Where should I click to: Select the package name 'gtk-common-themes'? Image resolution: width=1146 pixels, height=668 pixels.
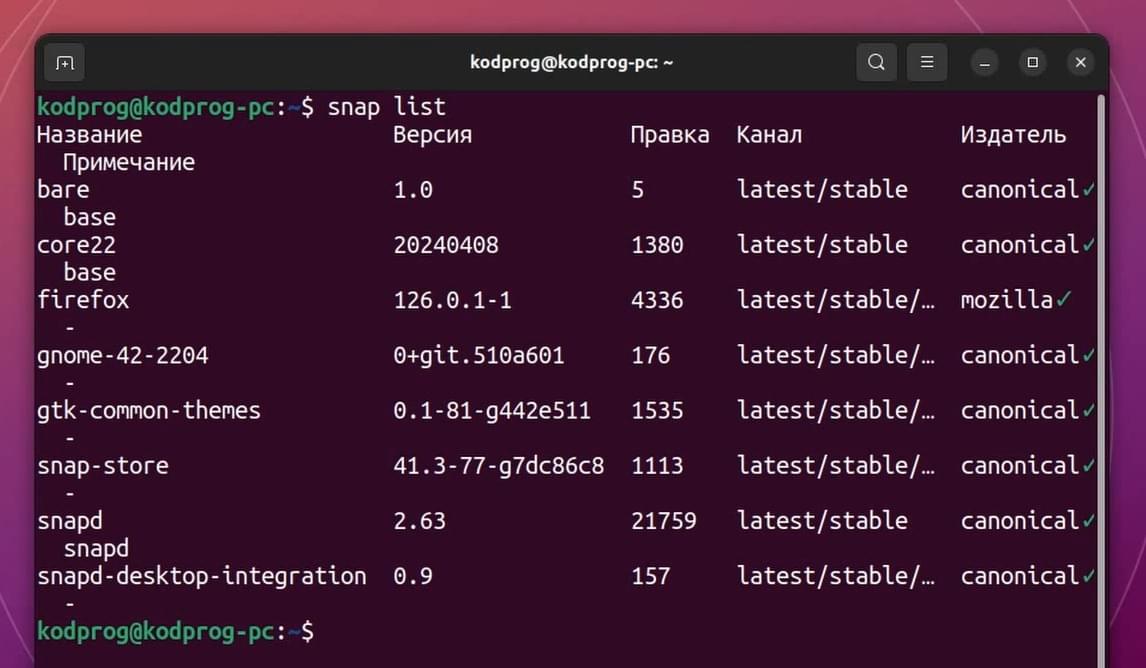pos(149,411)
